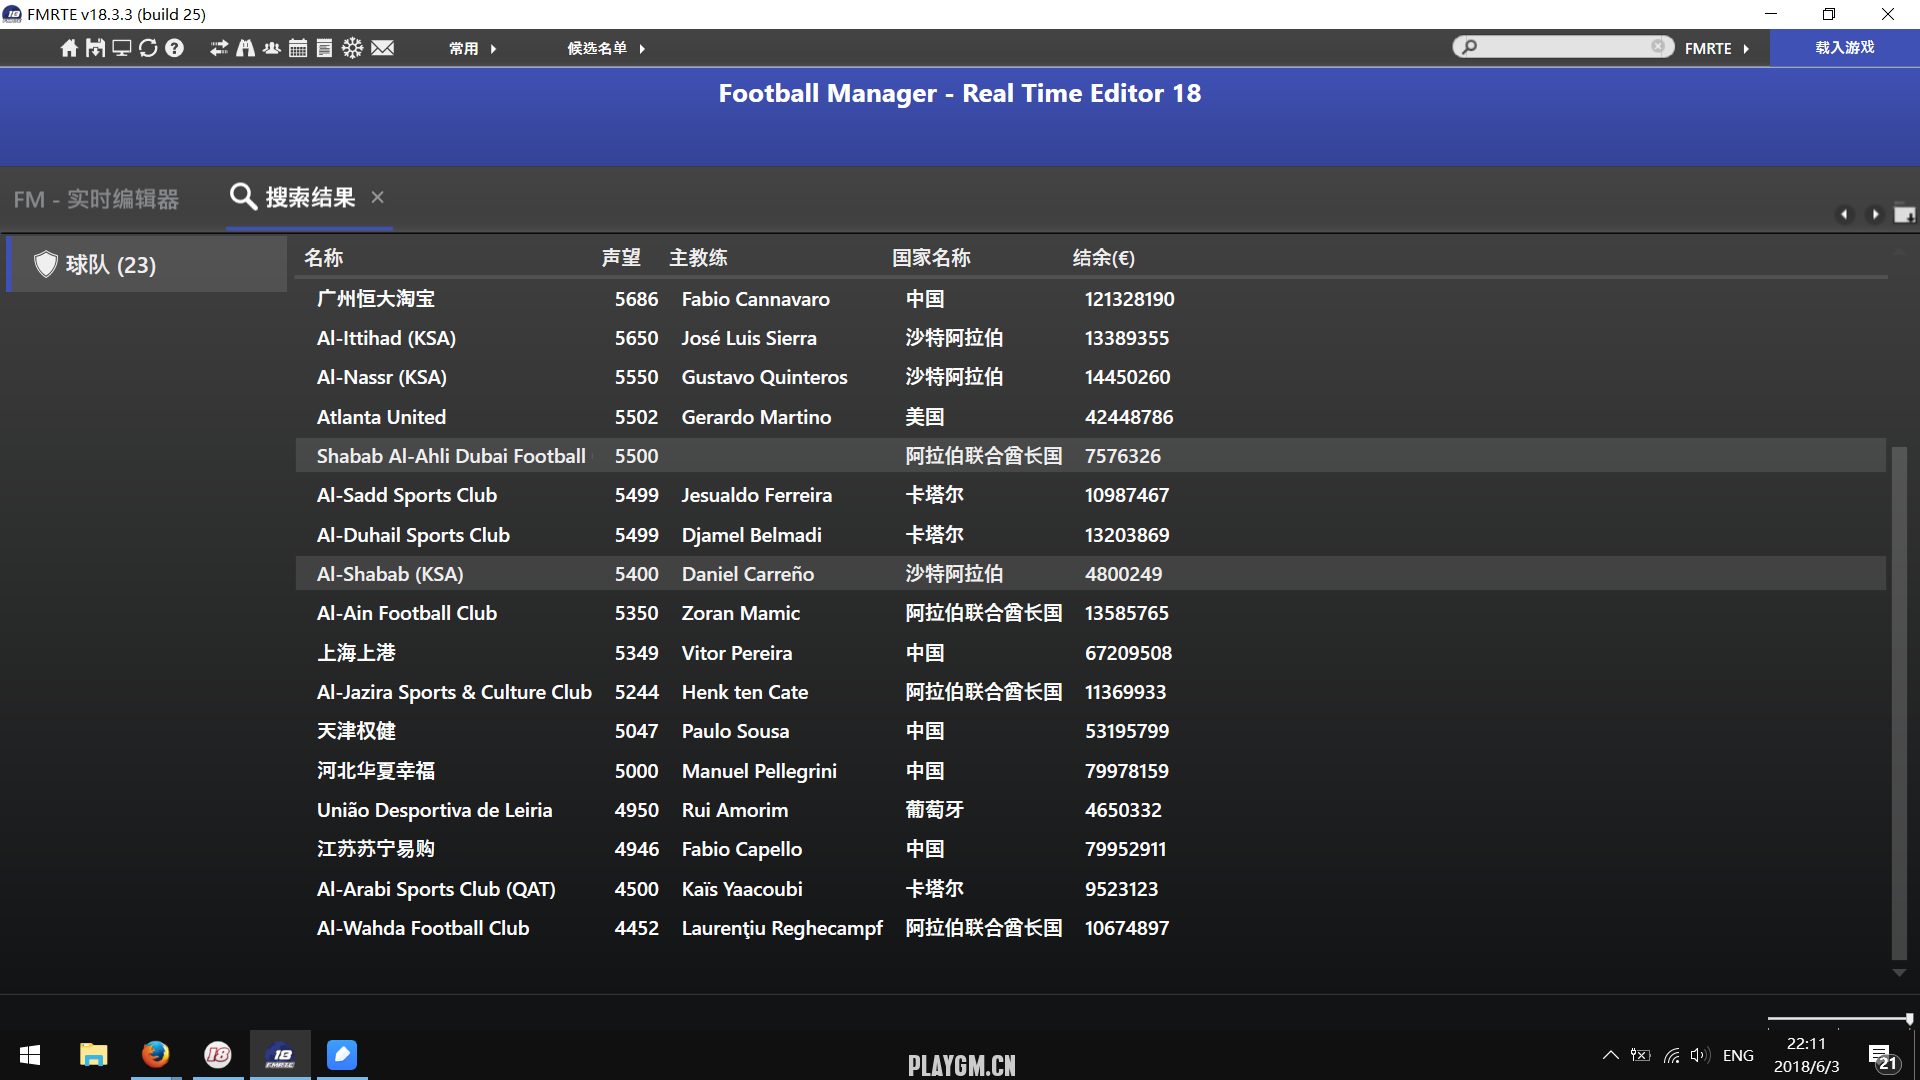Select the Al-Ittihad (KSA) row
This screenshot has width=1920, height=1080.
[x=1090, y=338]
